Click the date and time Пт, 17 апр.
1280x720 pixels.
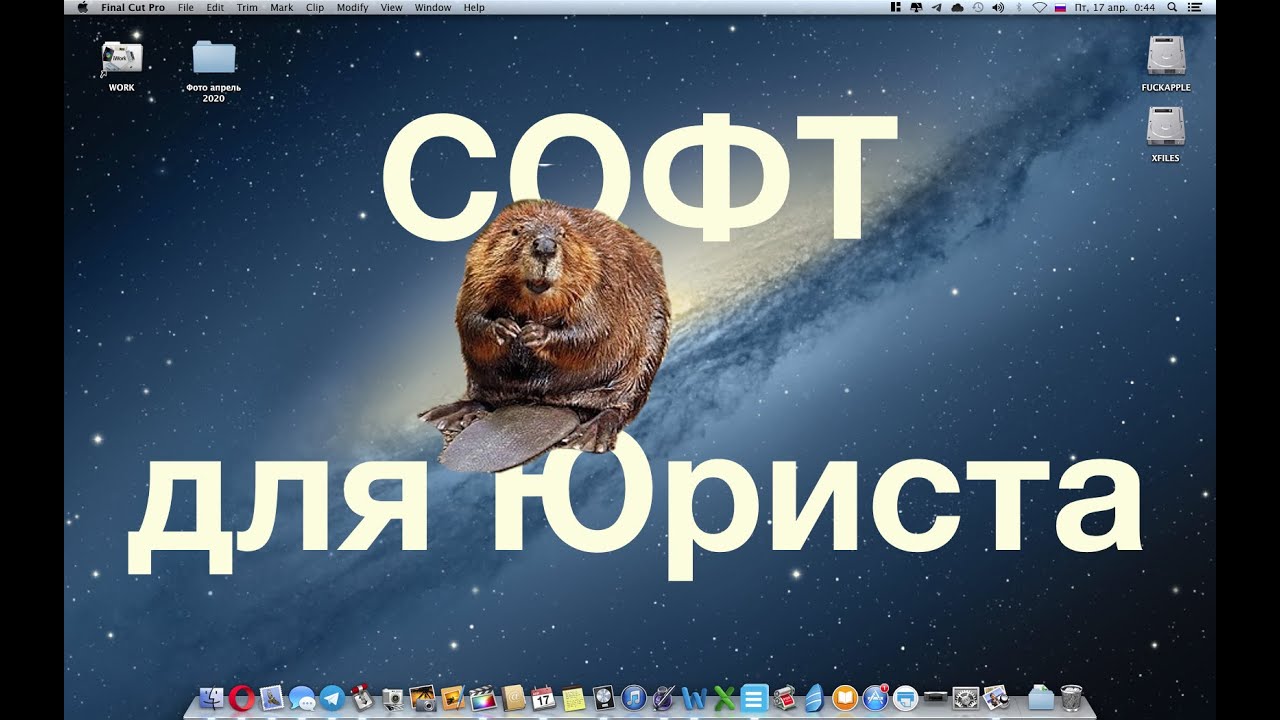[x=1114, y=7]
